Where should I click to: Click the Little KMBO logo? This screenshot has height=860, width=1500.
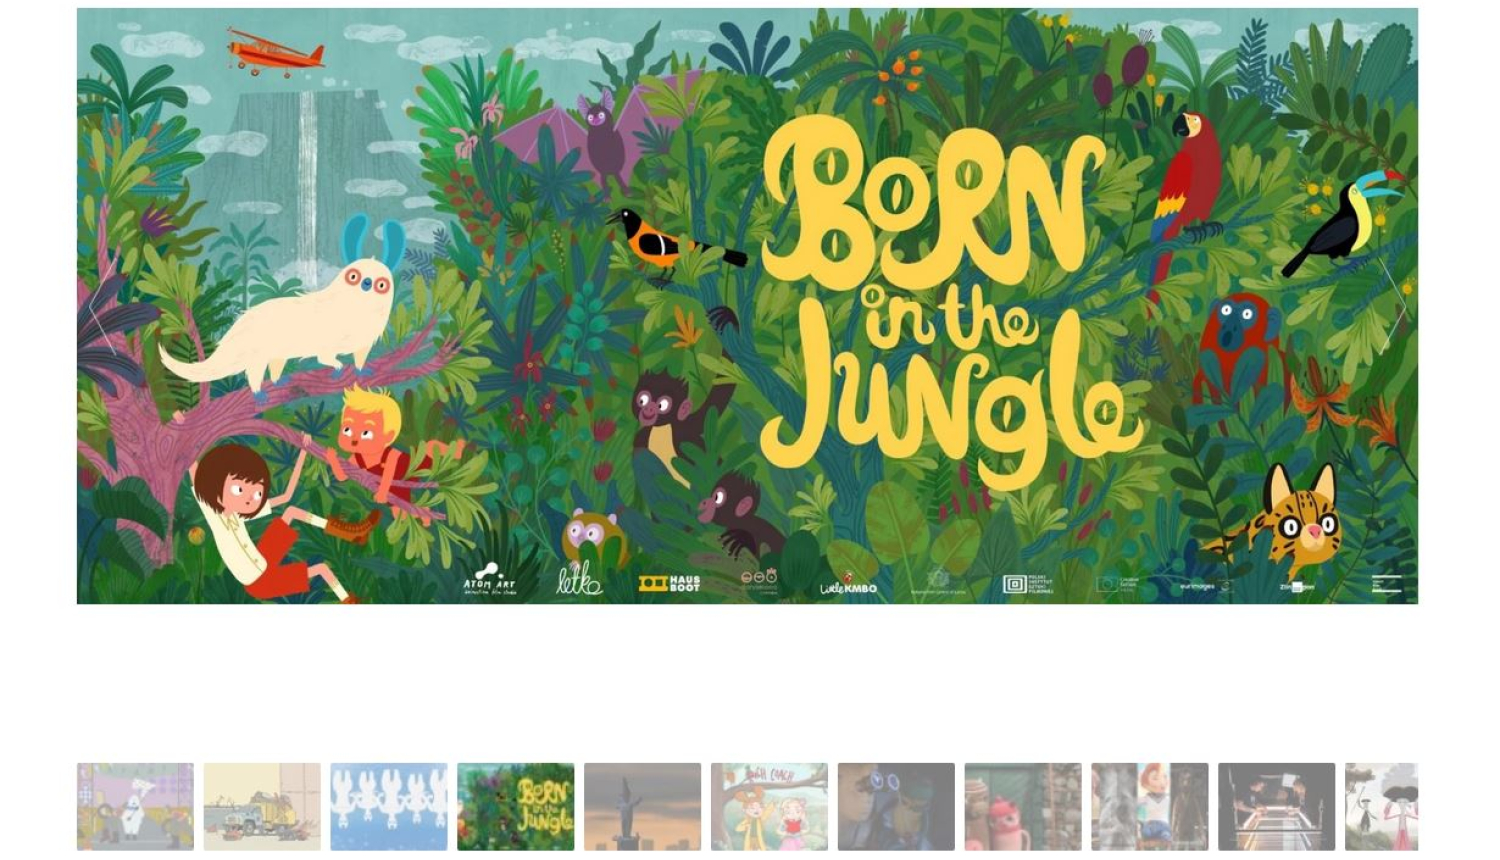[x=848, y=585]
